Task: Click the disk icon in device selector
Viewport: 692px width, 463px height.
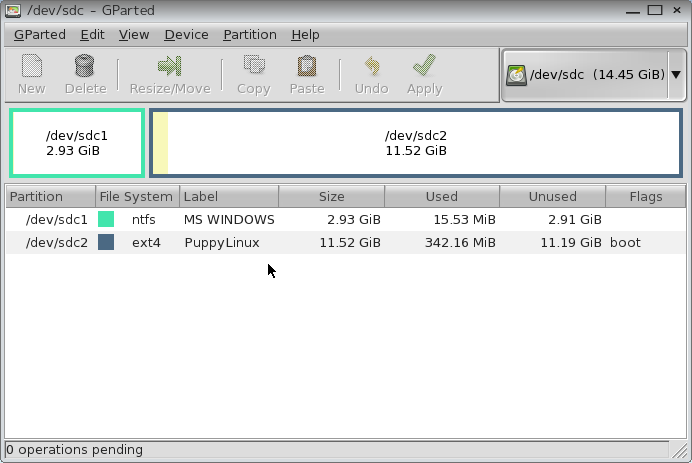Action: 516,75
